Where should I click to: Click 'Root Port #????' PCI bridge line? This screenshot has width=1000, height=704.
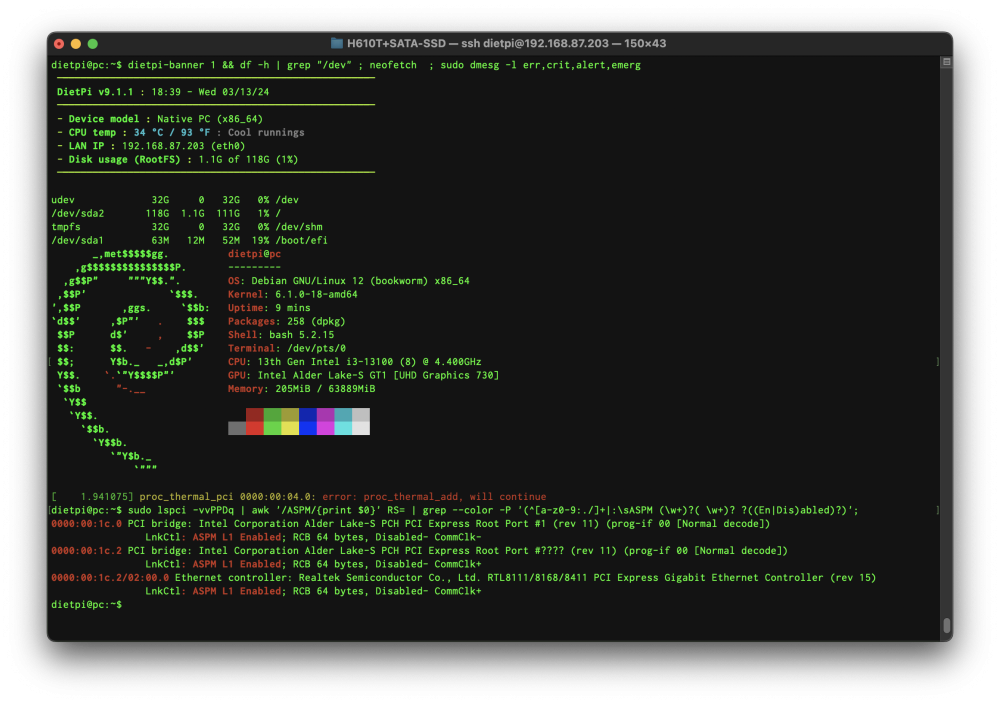[419, 550]
